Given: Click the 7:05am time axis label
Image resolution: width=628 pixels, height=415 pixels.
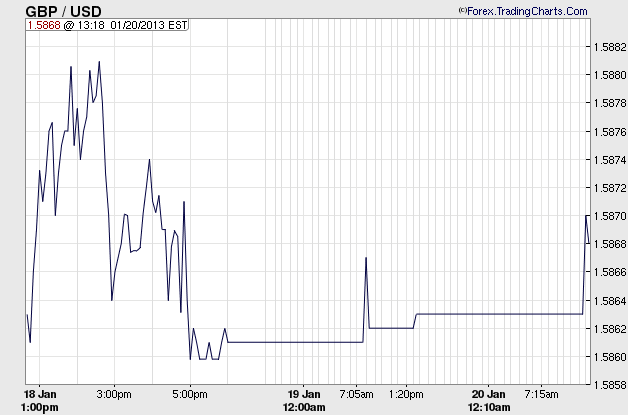Looking at the screenshot, I should coord(356,394).
